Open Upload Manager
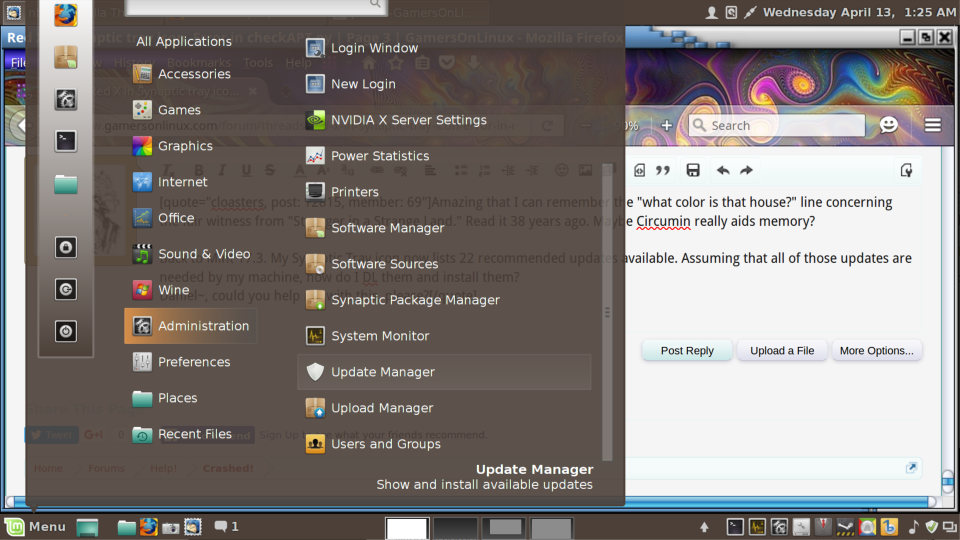This screenshot has height=540, width=960. pyautogui.click(x=444, y=408)
